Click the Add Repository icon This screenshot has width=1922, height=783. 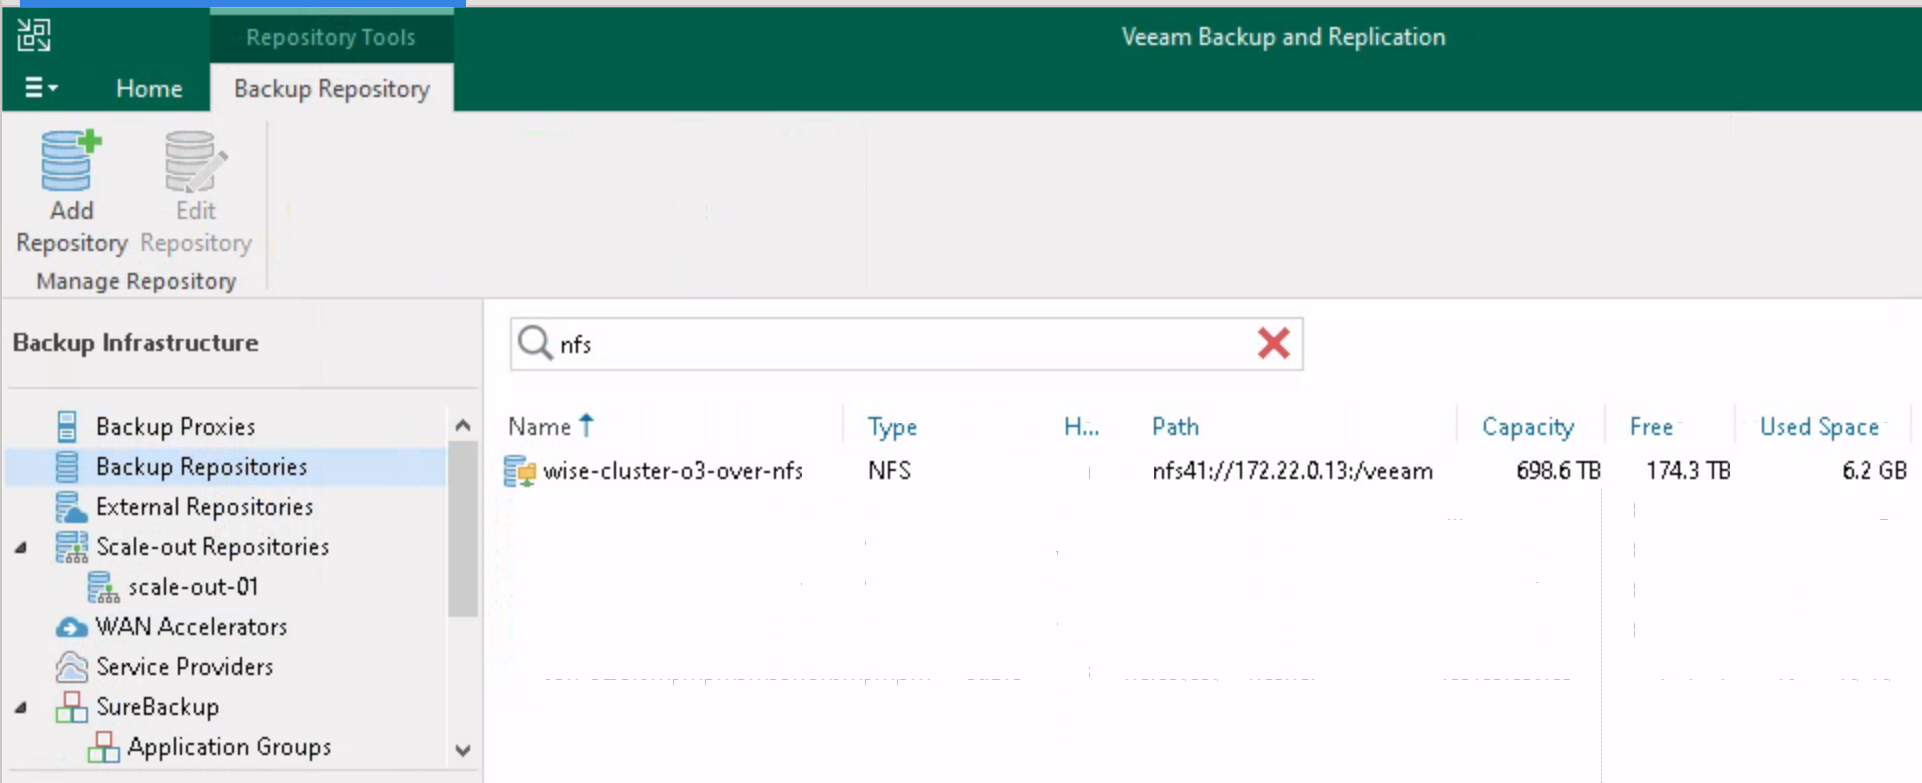coord(71,160)
